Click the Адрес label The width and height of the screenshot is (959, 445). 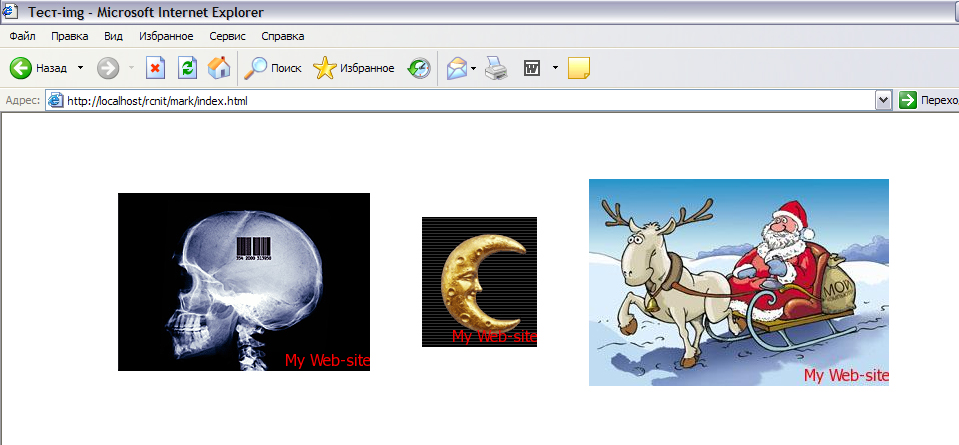click(23, 100)
